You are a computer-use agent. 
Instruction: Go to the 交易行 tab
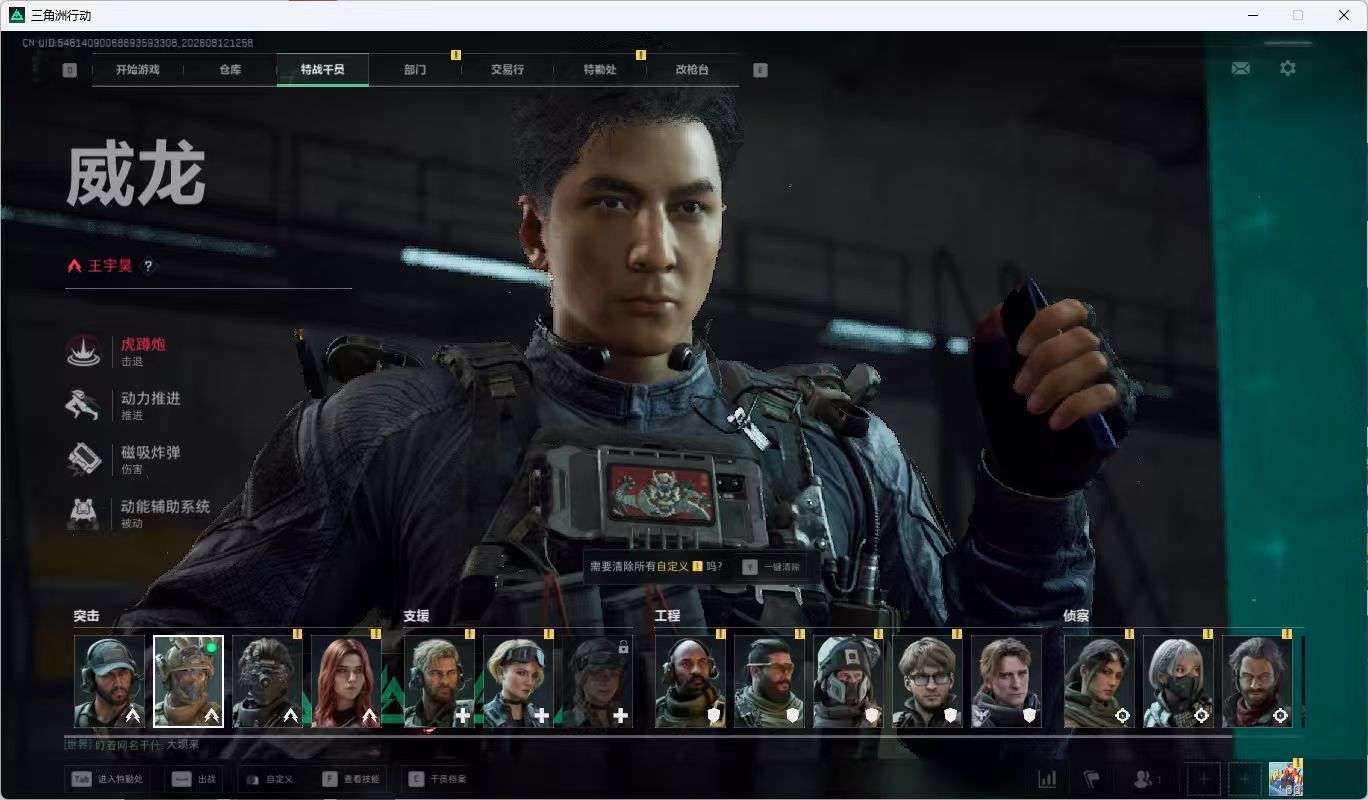[x=507, y=70]
